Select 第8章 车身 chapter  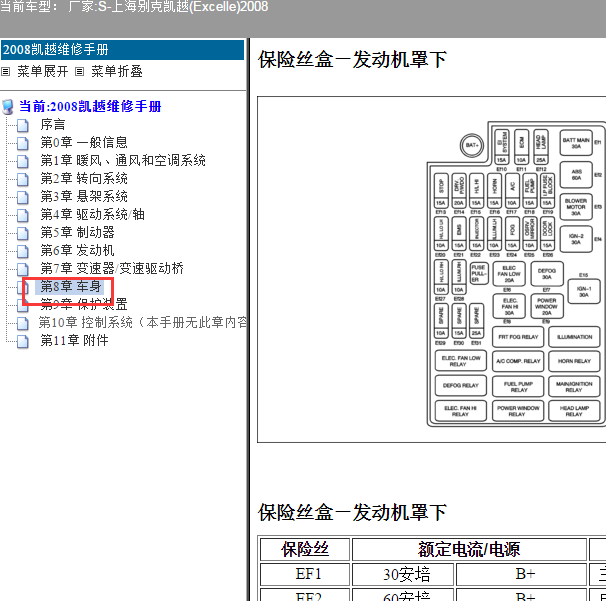tap(71, 286)
